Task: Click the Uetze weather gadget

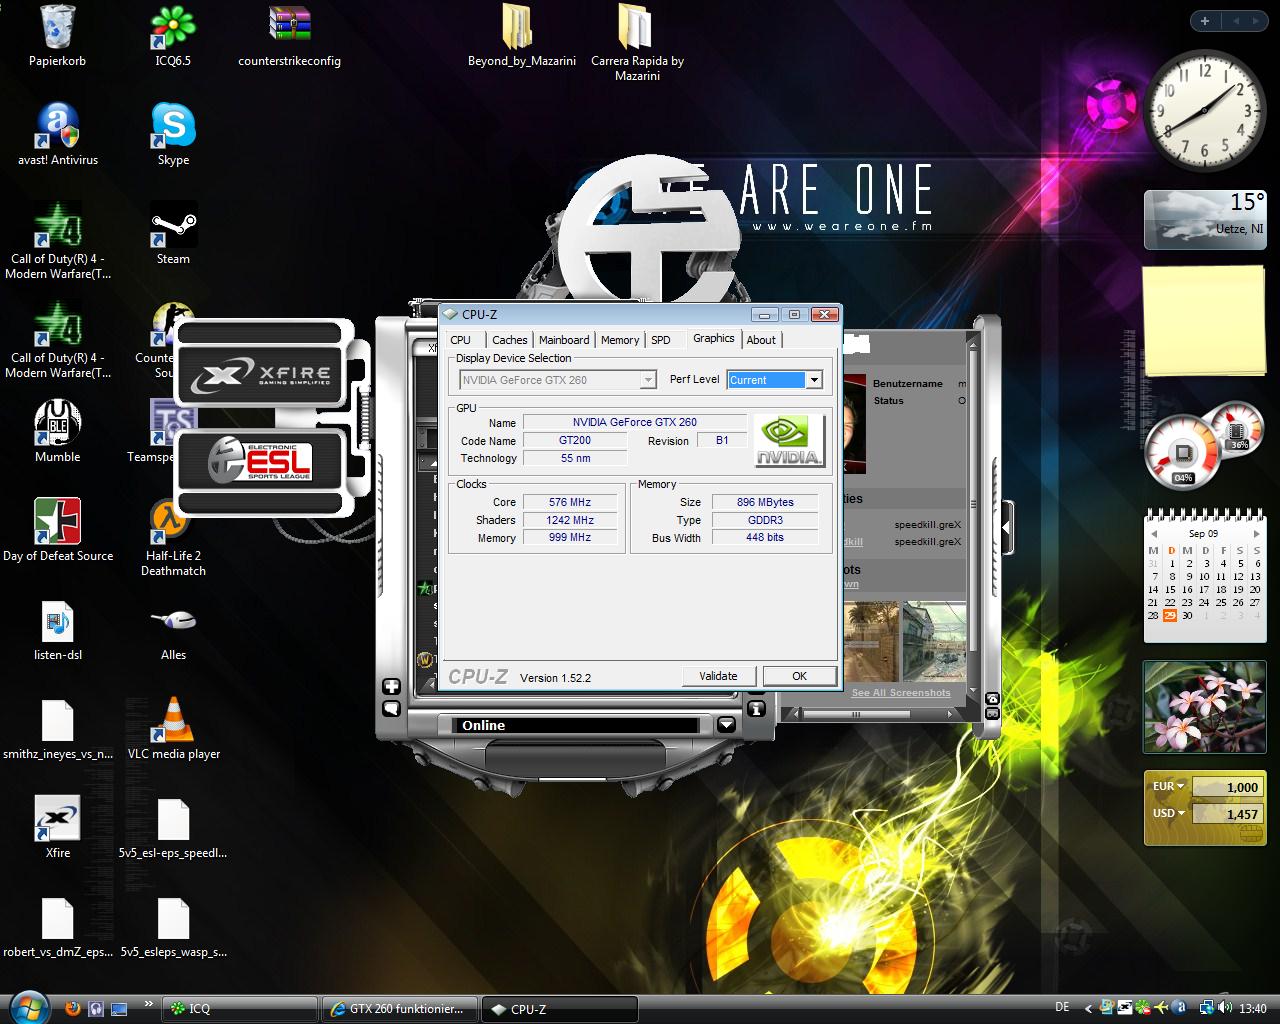Action: 1205,219
